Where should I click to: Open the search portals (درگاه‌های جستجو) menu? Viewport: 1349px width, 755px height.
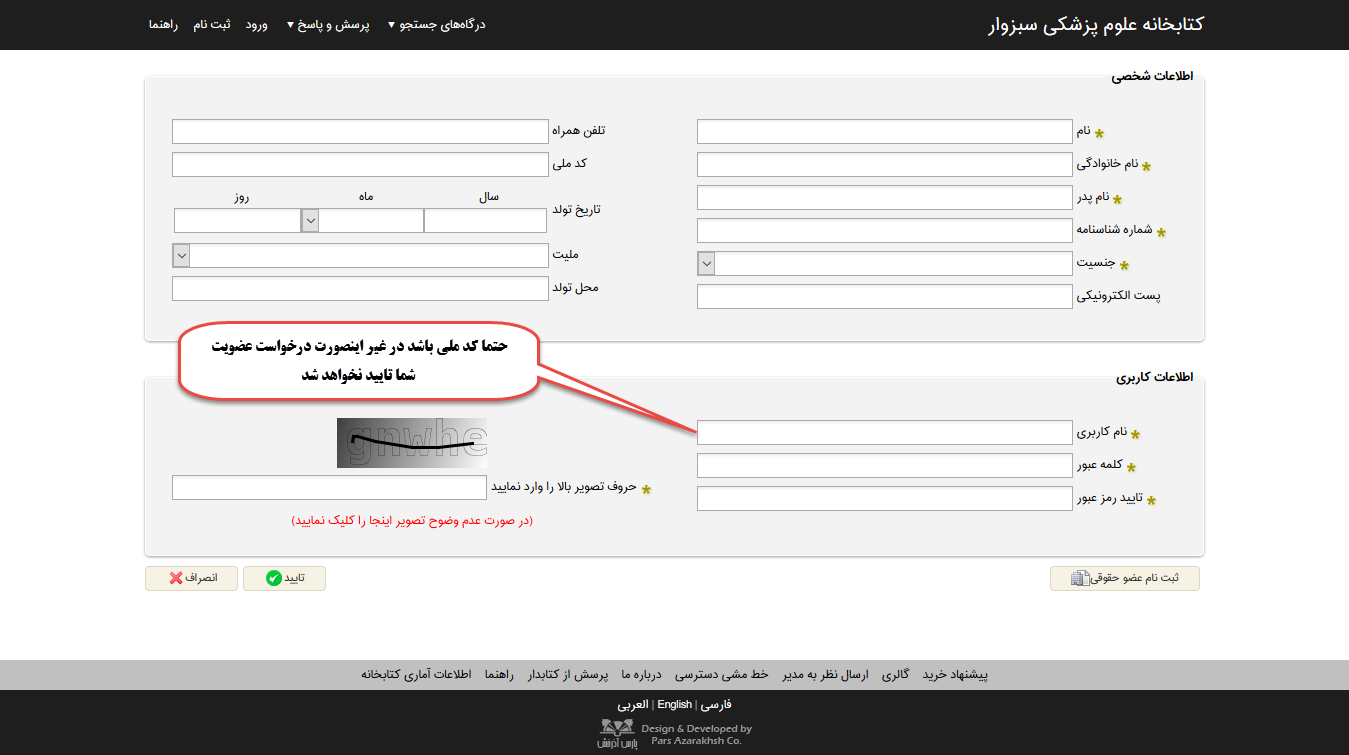[x=436, y=25]
